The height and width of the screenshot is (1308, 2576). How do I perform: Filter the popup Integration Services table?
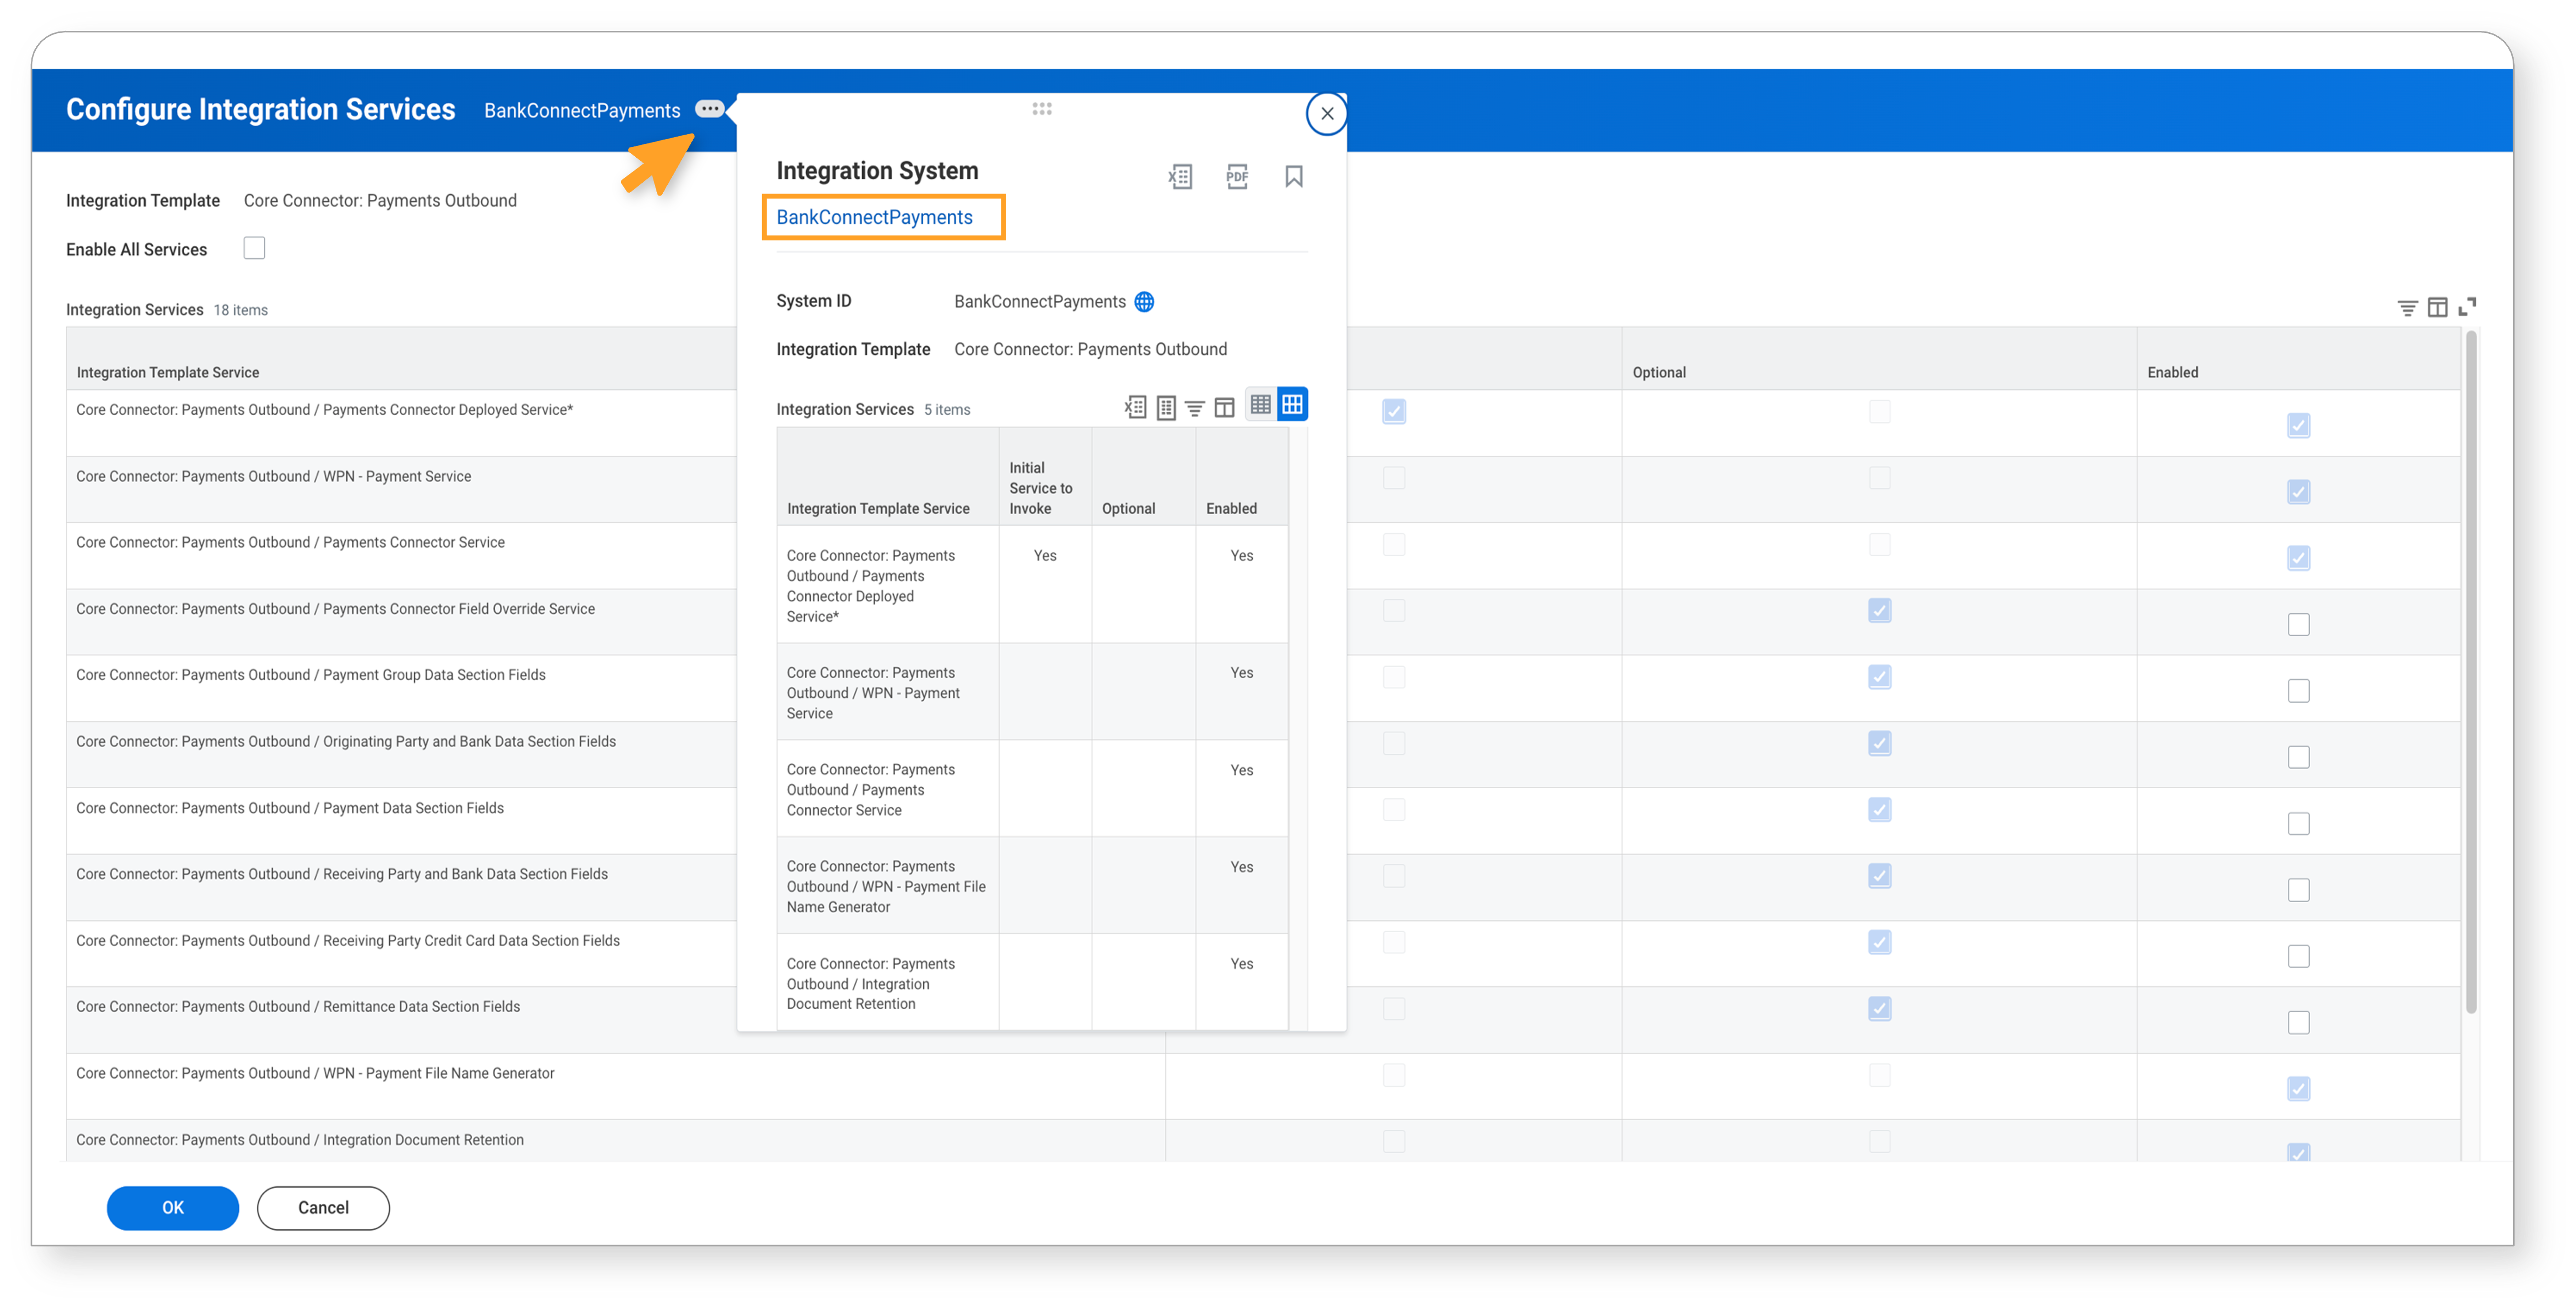point(1194,408)
